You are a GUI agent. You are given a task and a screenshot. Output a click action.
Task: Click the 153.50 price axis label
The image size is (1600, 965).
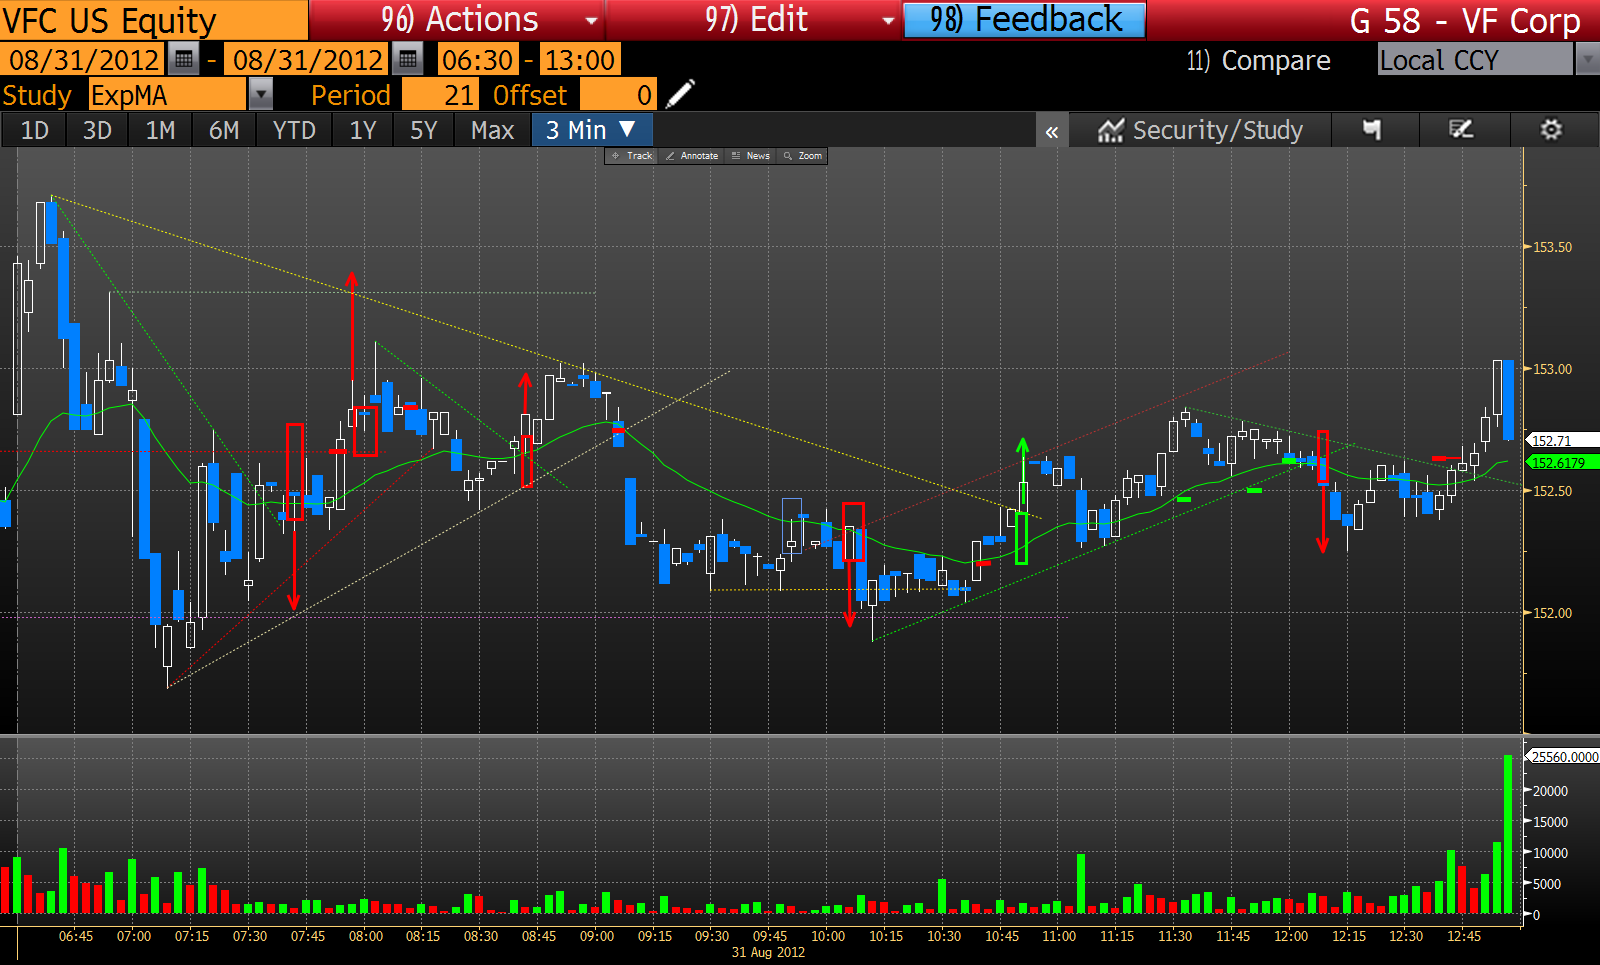pyautogui.click(x=1552, y=247)
